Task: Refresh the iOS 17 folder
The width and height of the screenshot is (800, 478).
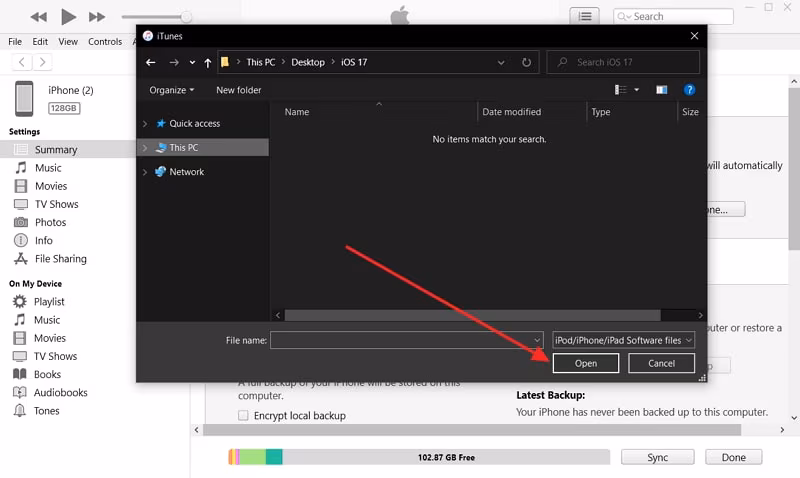Action: click(527, 62)
